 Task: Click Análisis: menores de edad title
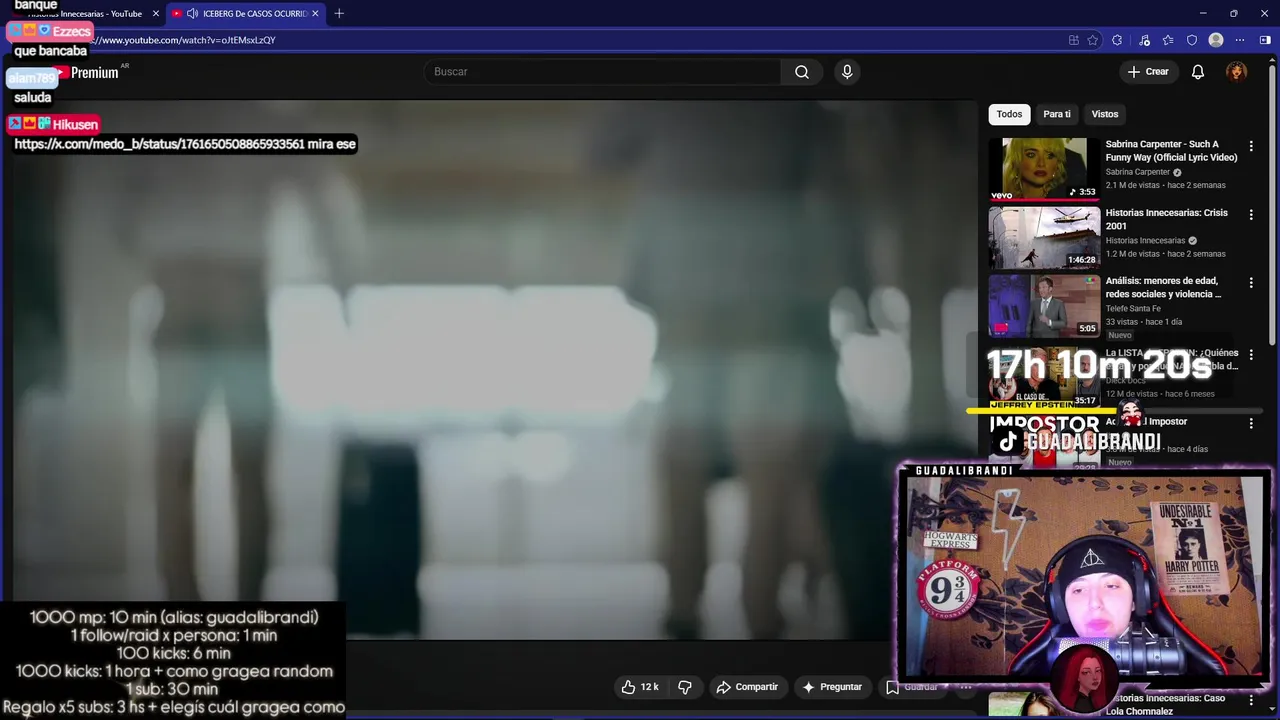click(1163, 288)
